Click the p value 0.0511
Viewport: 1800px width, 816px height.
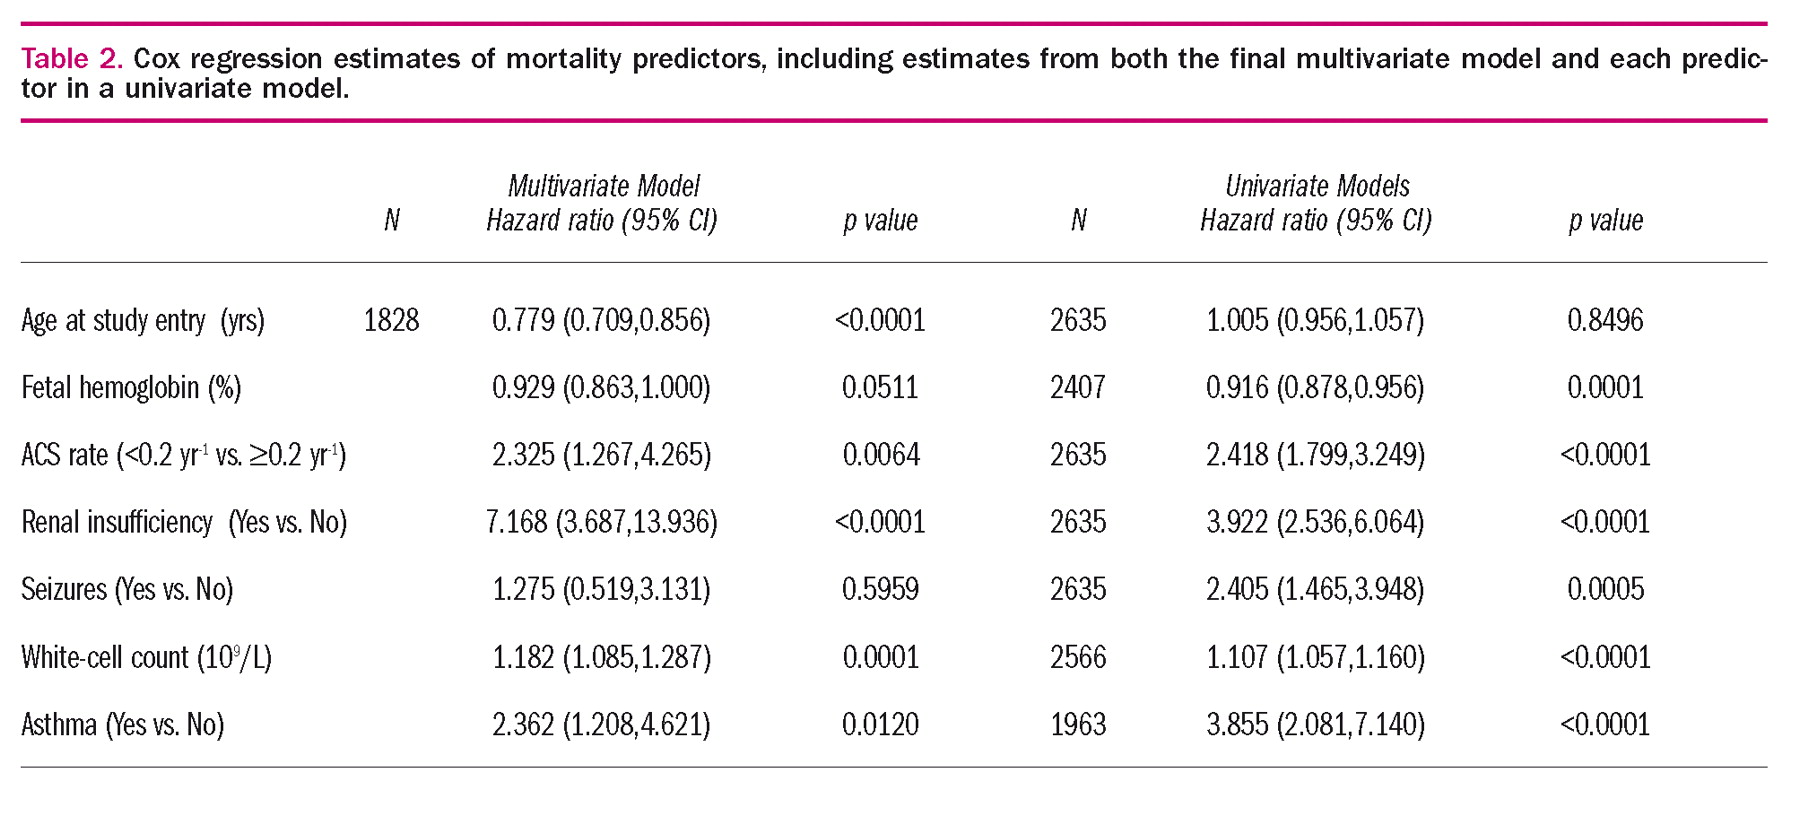(880, 388)
